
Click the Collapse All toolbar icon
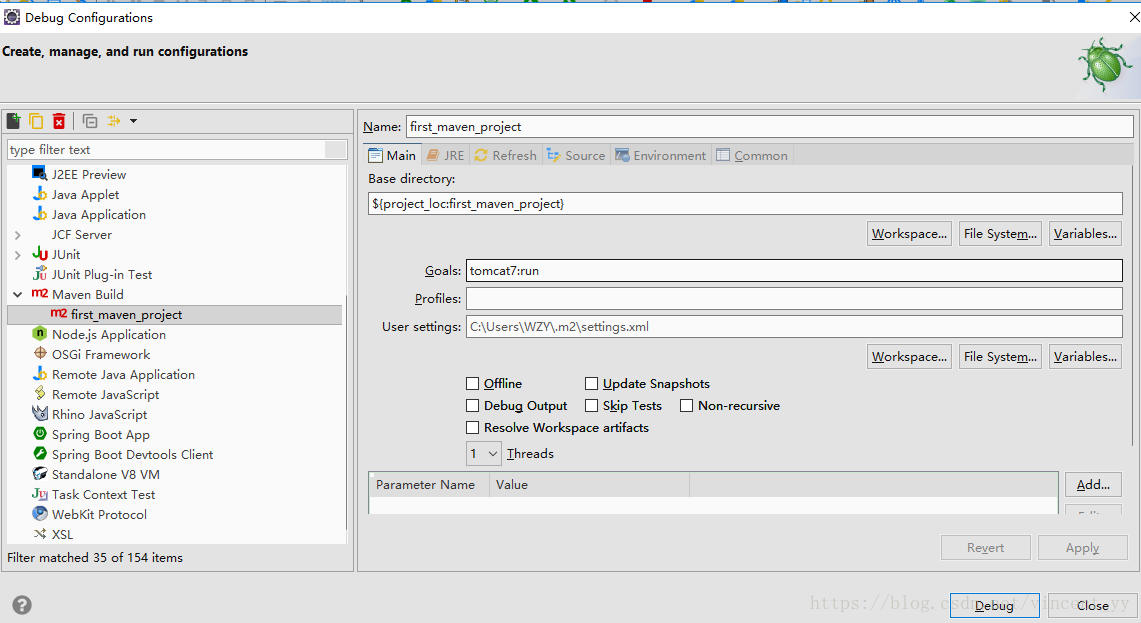tap(90, 121)
